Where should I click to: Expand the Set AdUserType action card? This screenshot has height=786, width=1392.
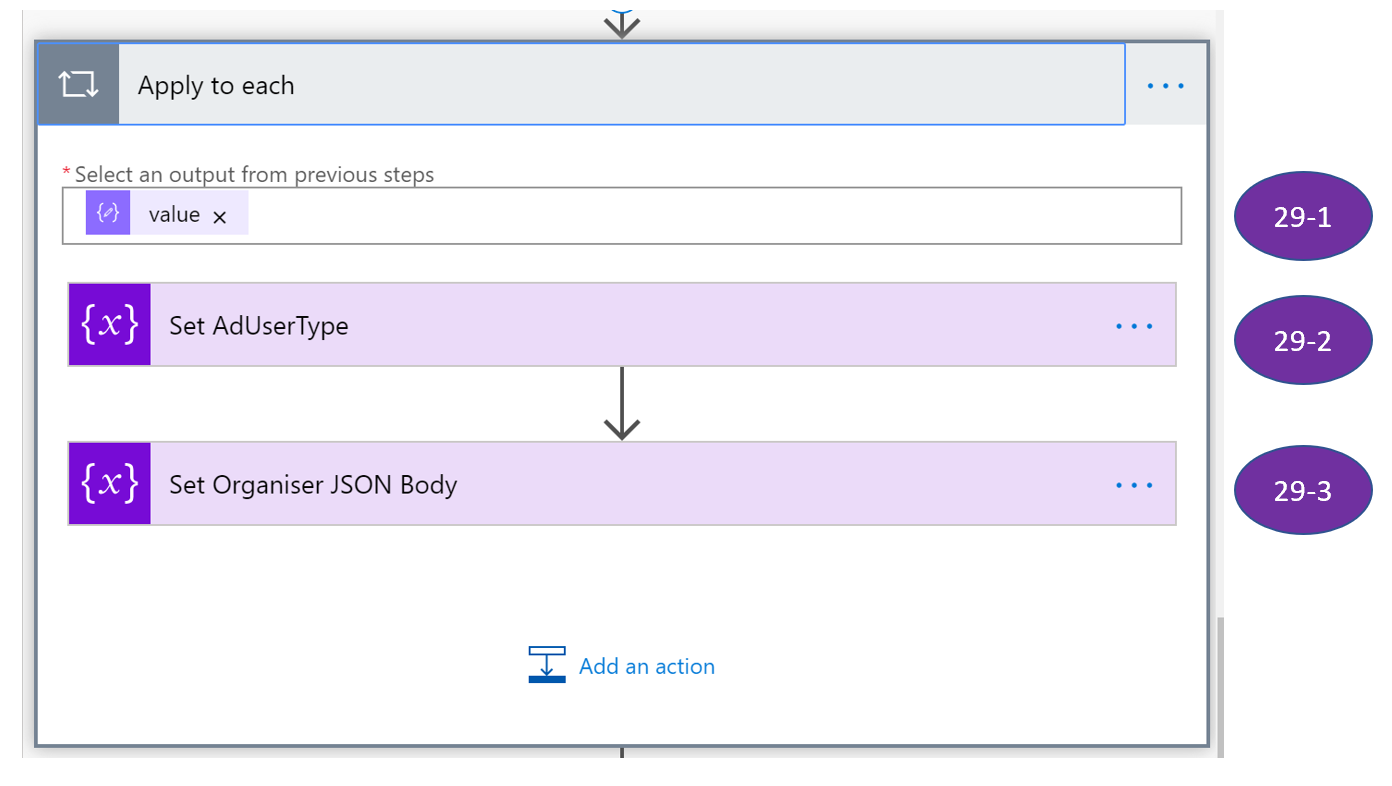coord(600,325)
